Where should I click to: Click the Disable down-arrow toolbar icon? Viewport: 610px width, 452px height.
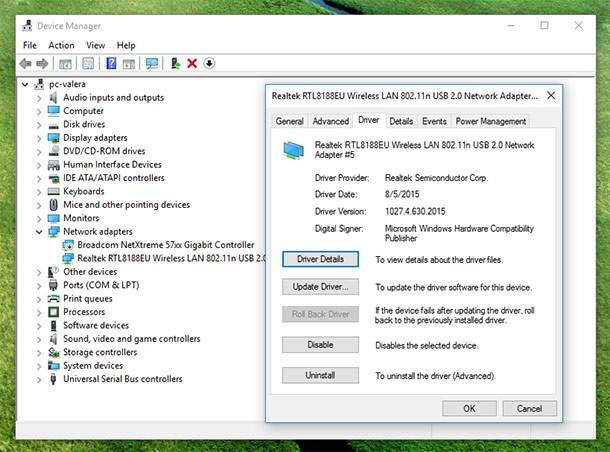pos(209,63)
